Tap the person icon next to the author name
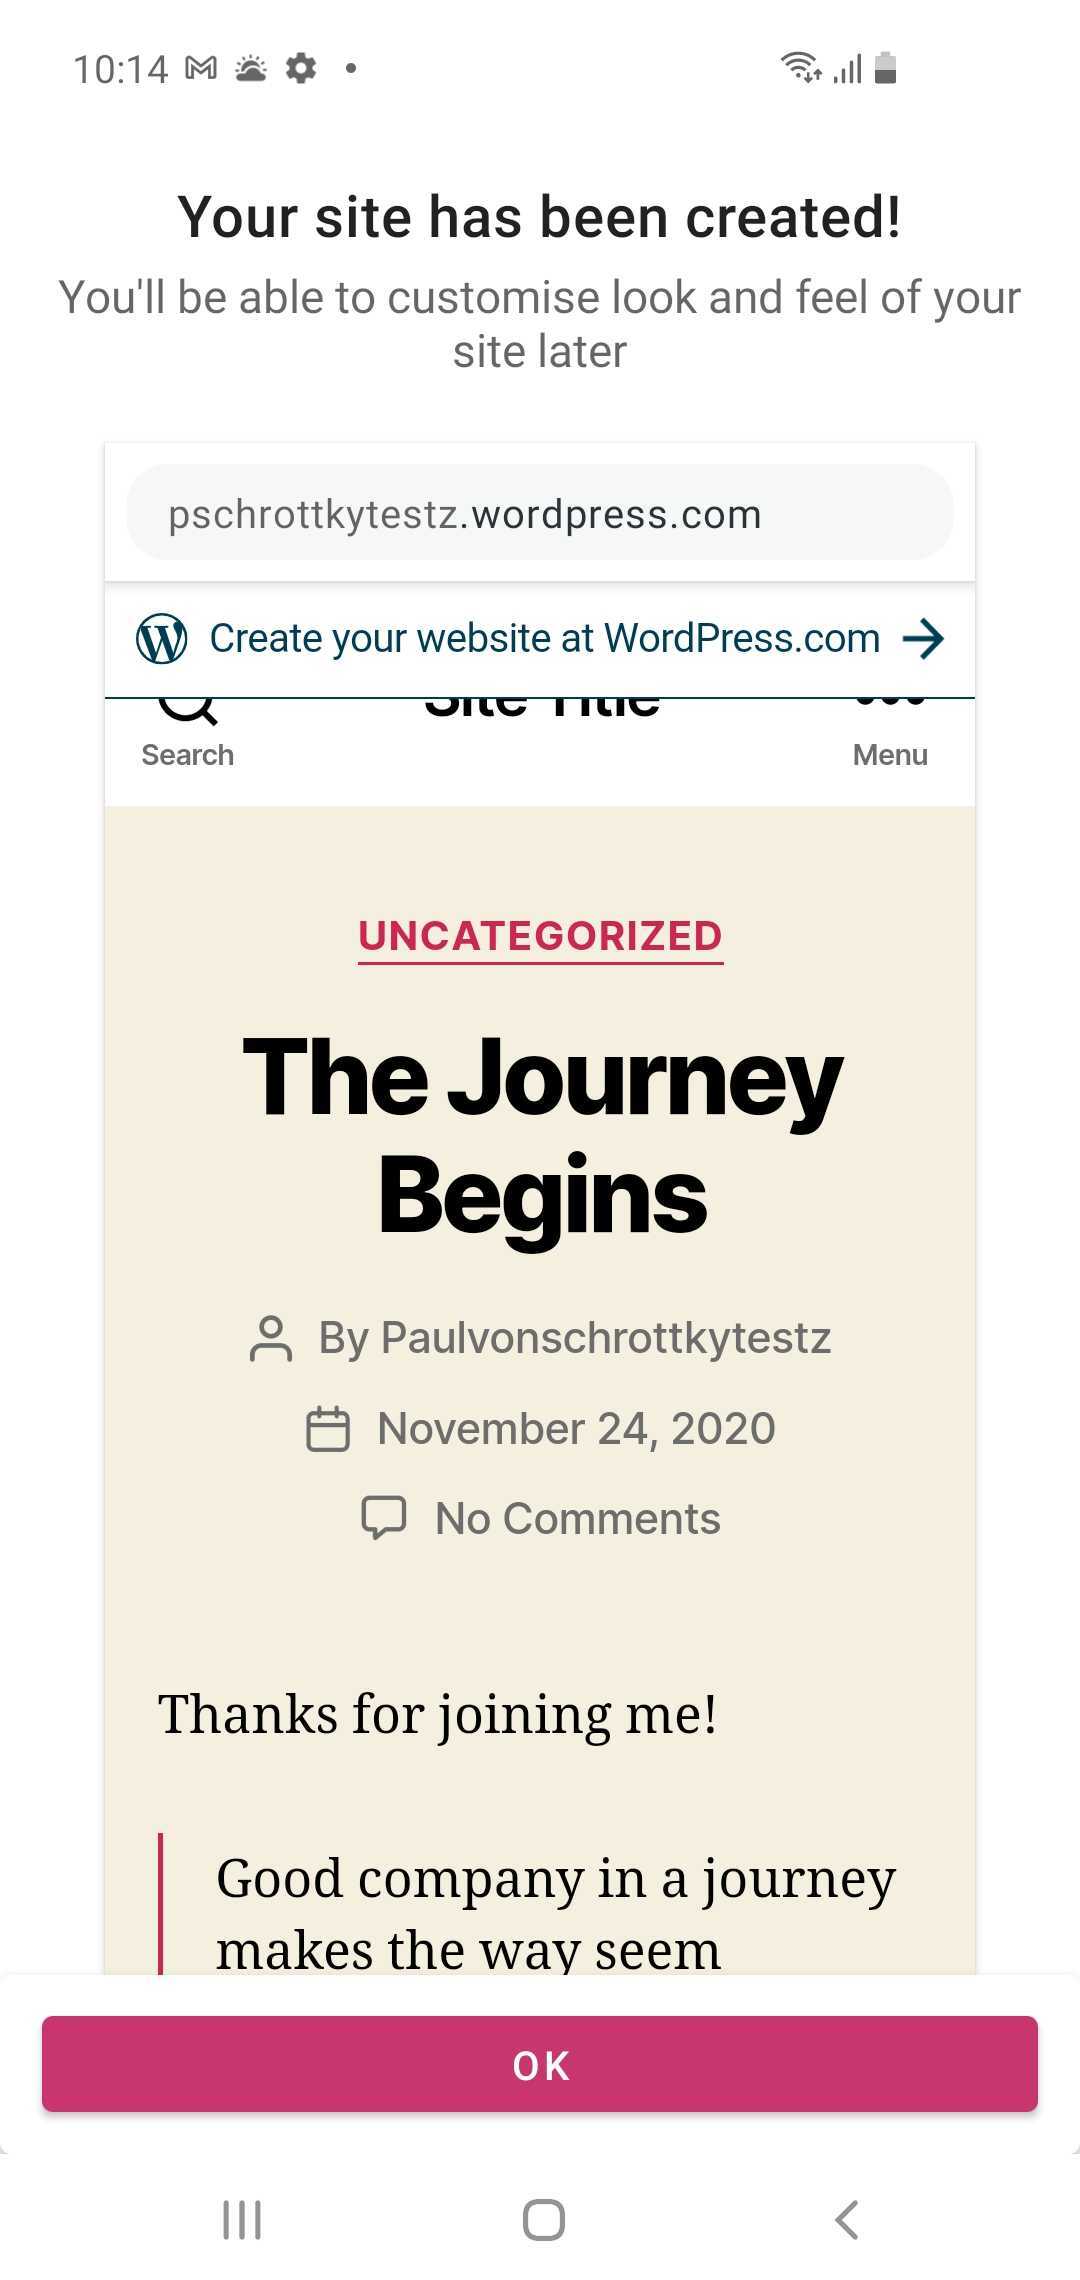Screen dimensions: 1080x2280 click(268, 1338)
